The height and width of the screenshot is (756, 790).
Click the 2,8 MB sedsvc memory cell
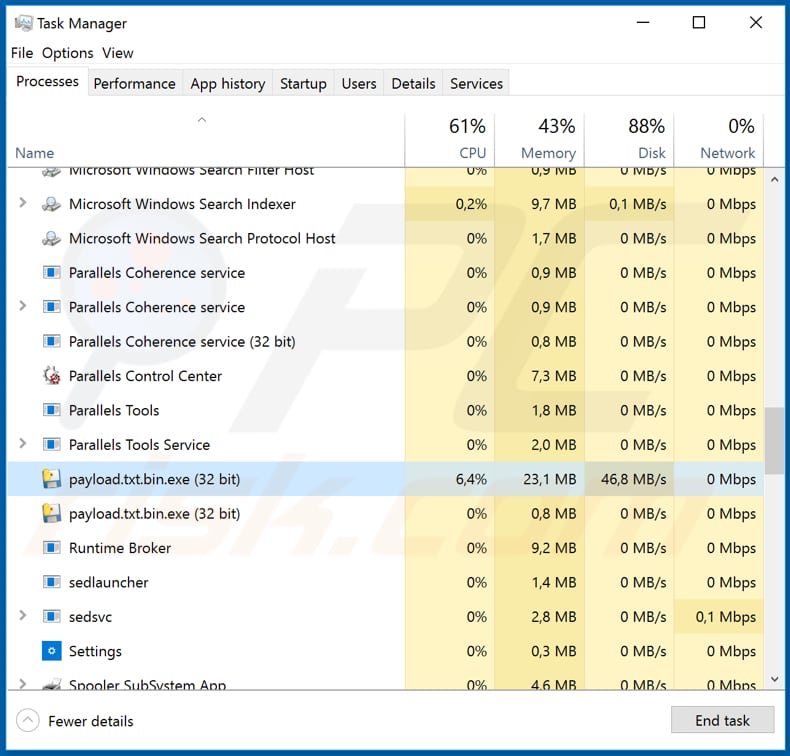[x=540, y=616]
